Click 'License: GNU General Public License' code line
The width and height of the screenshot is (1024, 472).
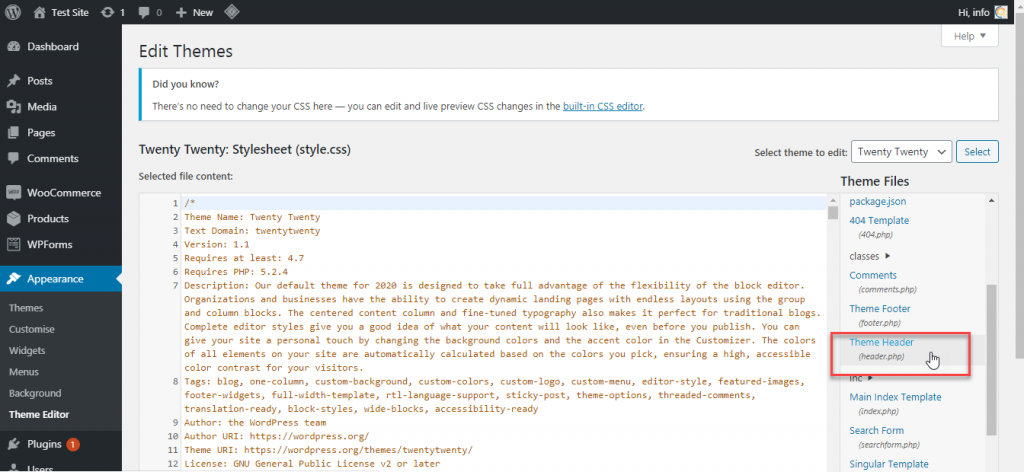pyautogui.click(x=312, y=464)
